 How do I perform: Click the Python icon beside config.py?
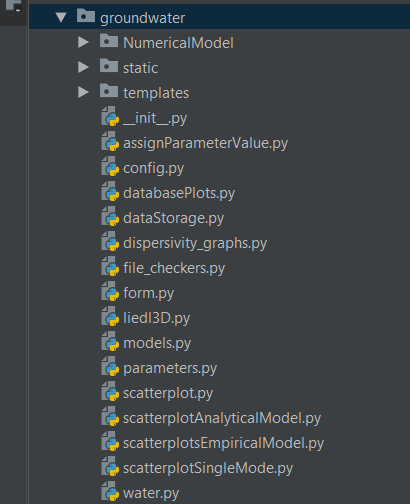110,166
